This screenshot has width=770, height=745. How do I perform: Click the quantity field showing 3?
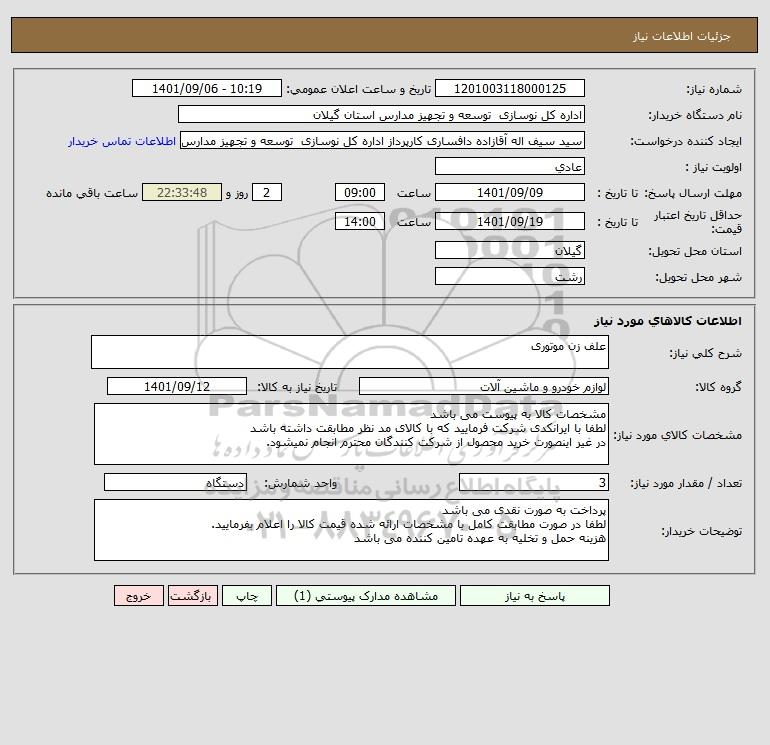coord(534,483)
